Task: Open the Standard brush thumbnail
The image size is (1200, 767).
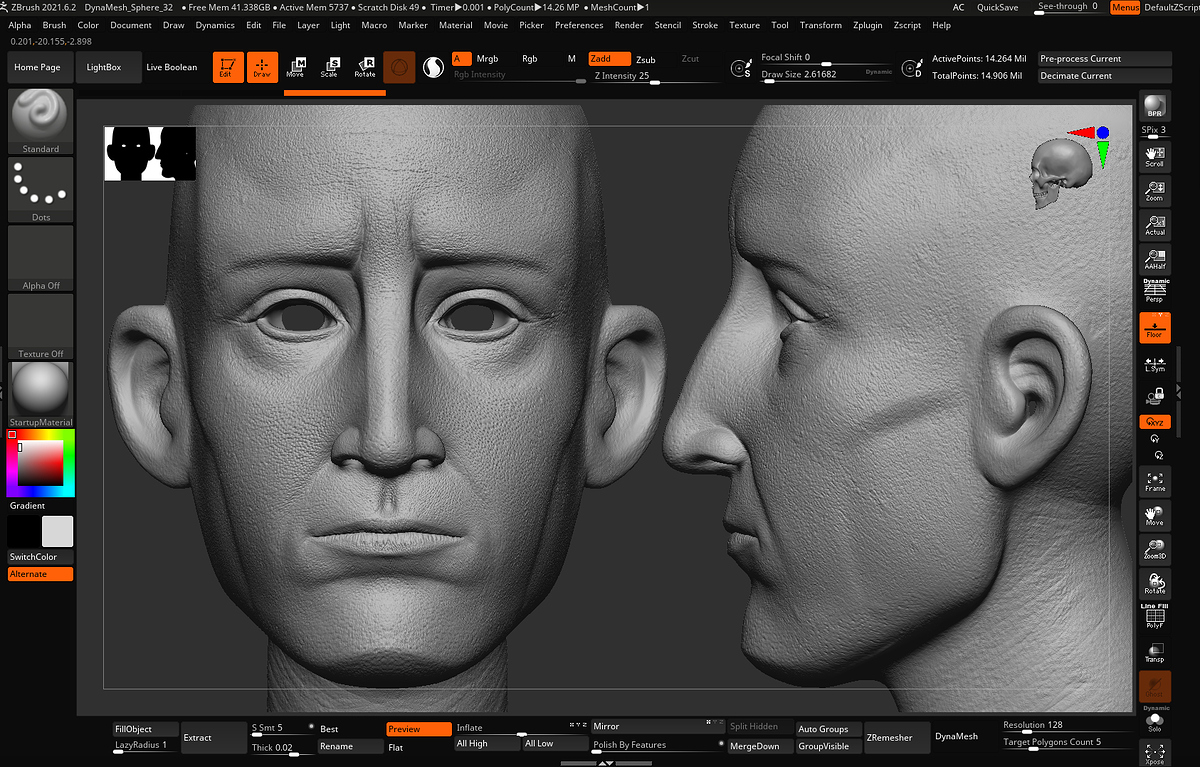Action: pyautogui.click(x=41, y=121)
